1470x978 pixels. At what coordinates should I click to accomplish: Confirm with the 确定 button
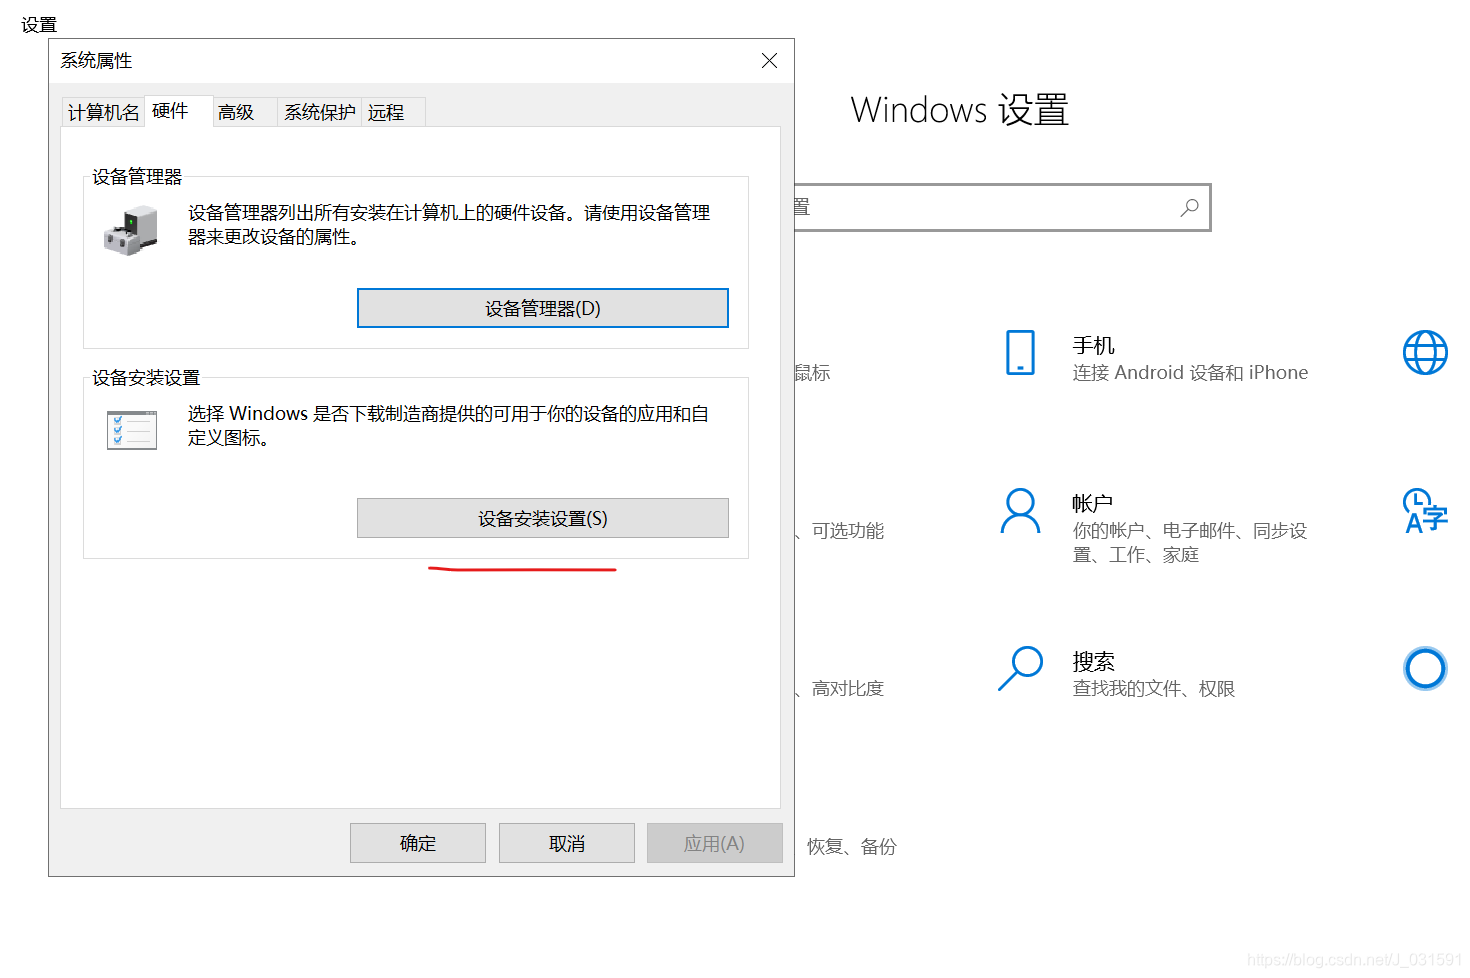(418, 843)
